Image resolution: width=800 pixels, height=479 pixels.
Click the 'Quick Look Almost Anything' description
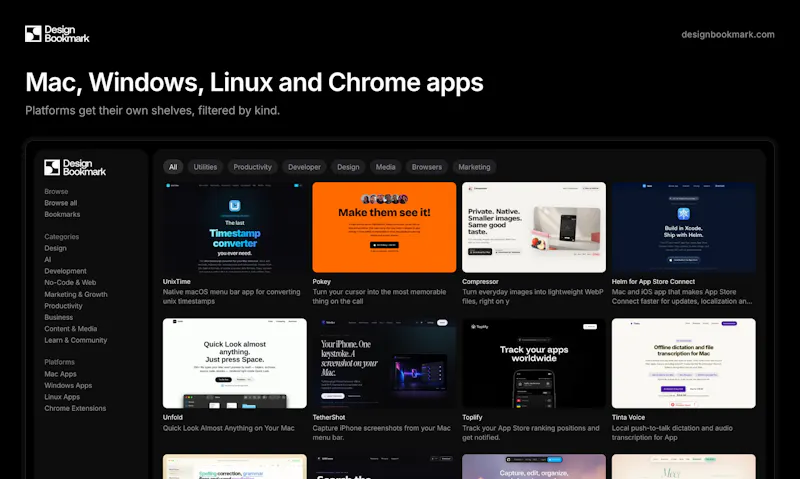pyautogui.click(x=229, y=428)
